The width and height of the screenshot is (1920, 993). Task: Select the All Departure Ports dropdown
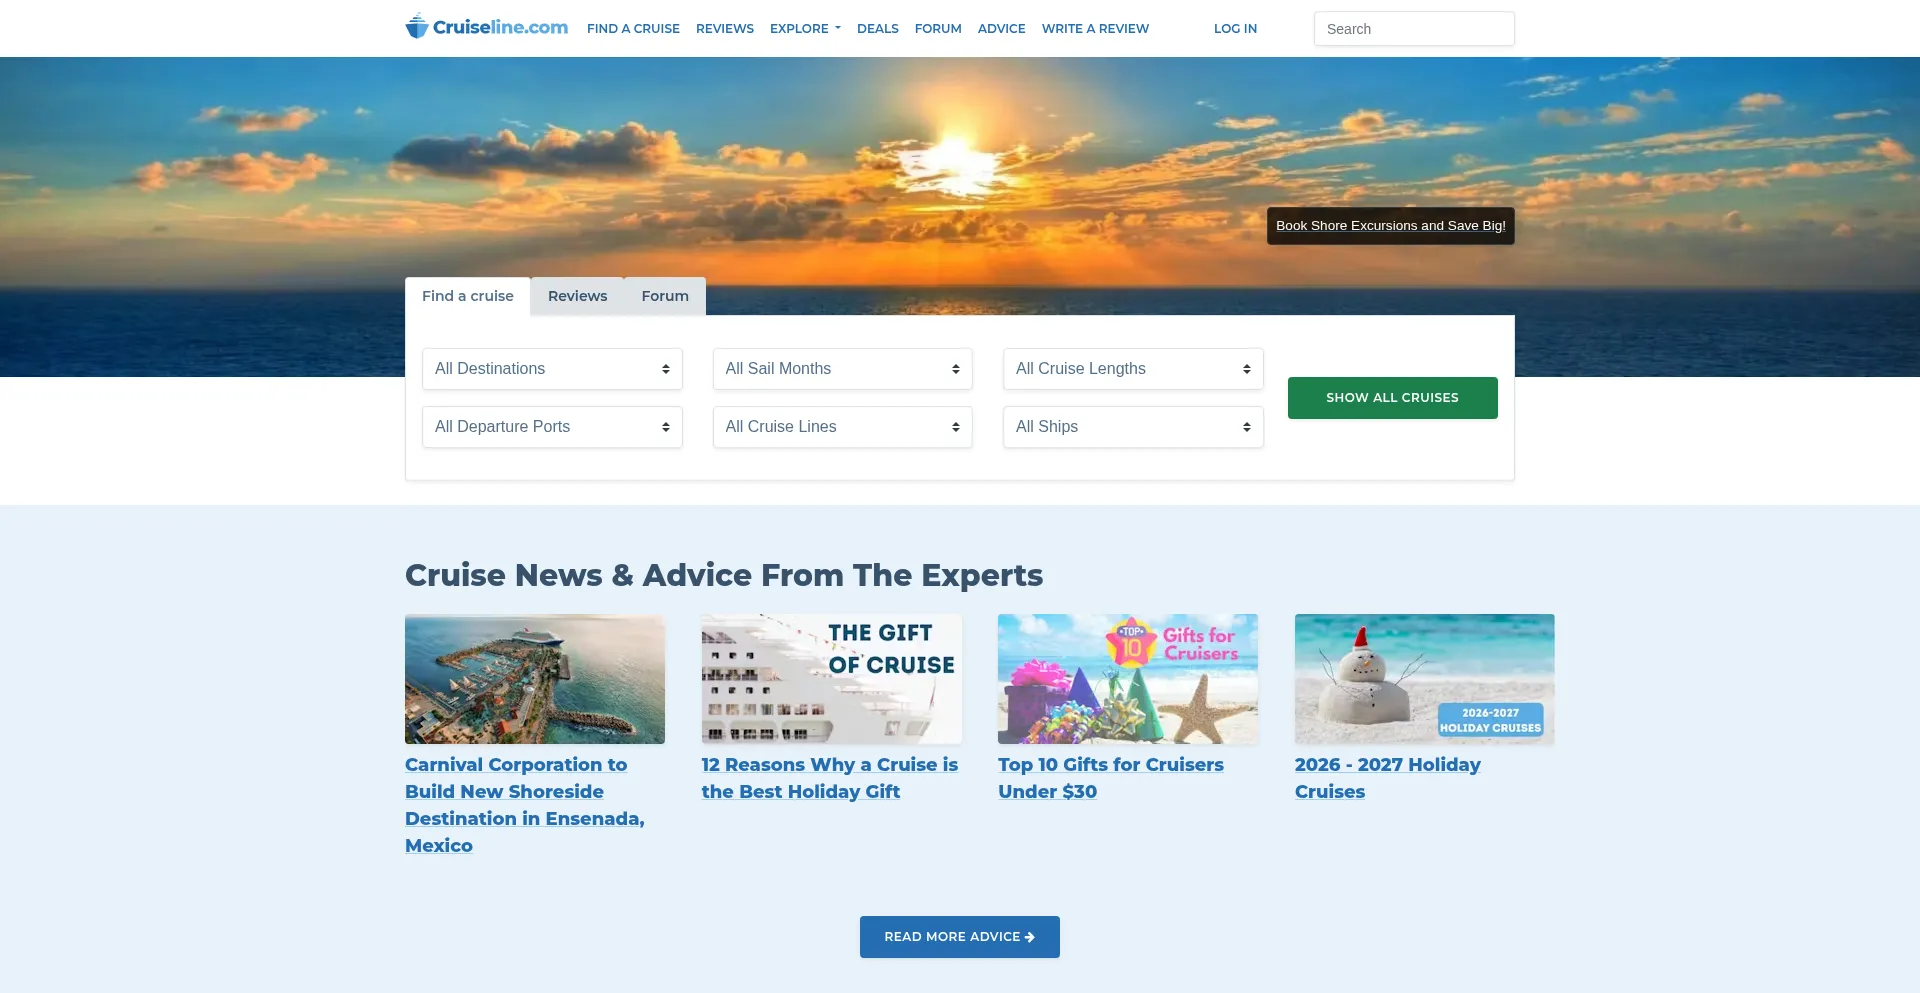coord(552,427)
